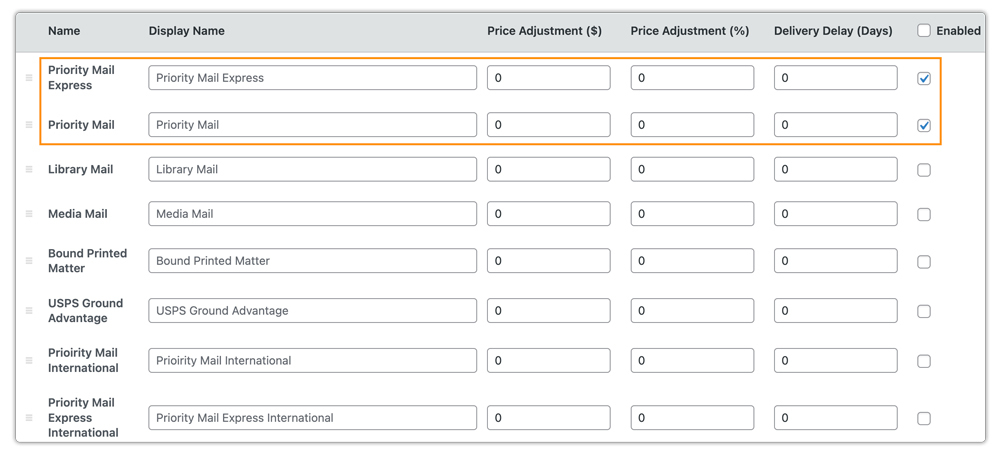This screenshot has height=455, width=1000.
Task: Edit the Priority Mail Express display name
Action: 312,78
